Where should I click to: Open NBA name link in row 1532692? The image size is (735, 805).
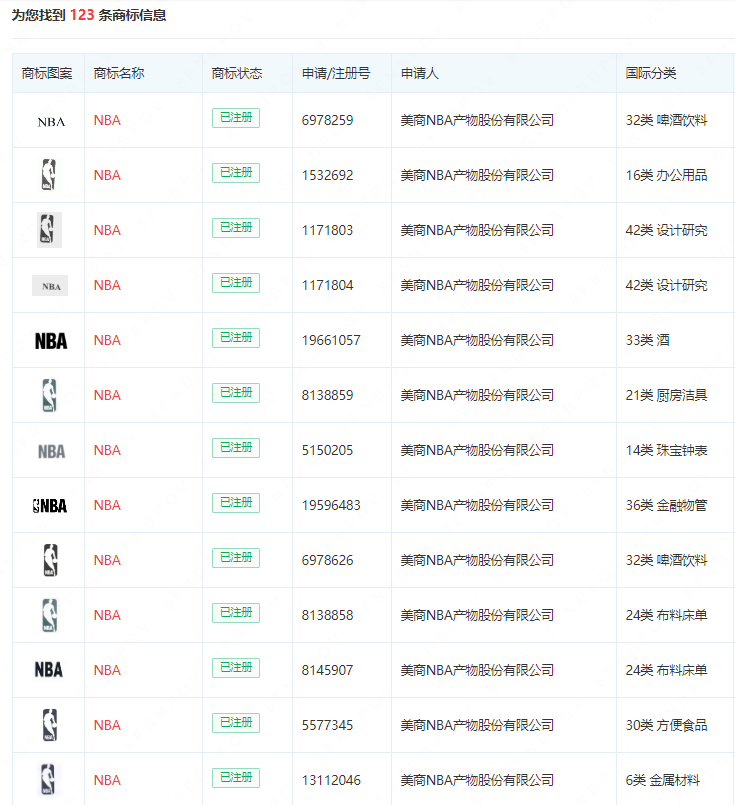pos(107,175)
